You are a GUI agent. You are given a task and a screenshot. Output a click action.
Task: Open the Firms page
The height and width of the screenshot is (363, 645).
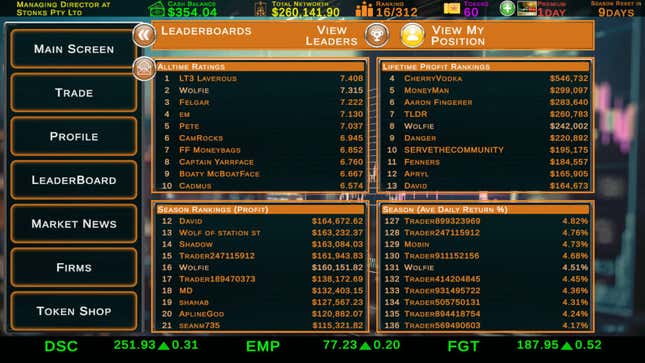pos(74,268)
